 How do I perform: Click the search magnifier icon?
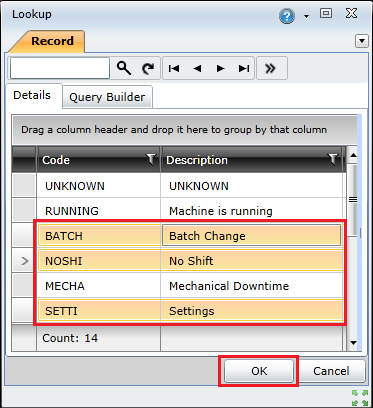pyautogui.click(x=124, y=68)
